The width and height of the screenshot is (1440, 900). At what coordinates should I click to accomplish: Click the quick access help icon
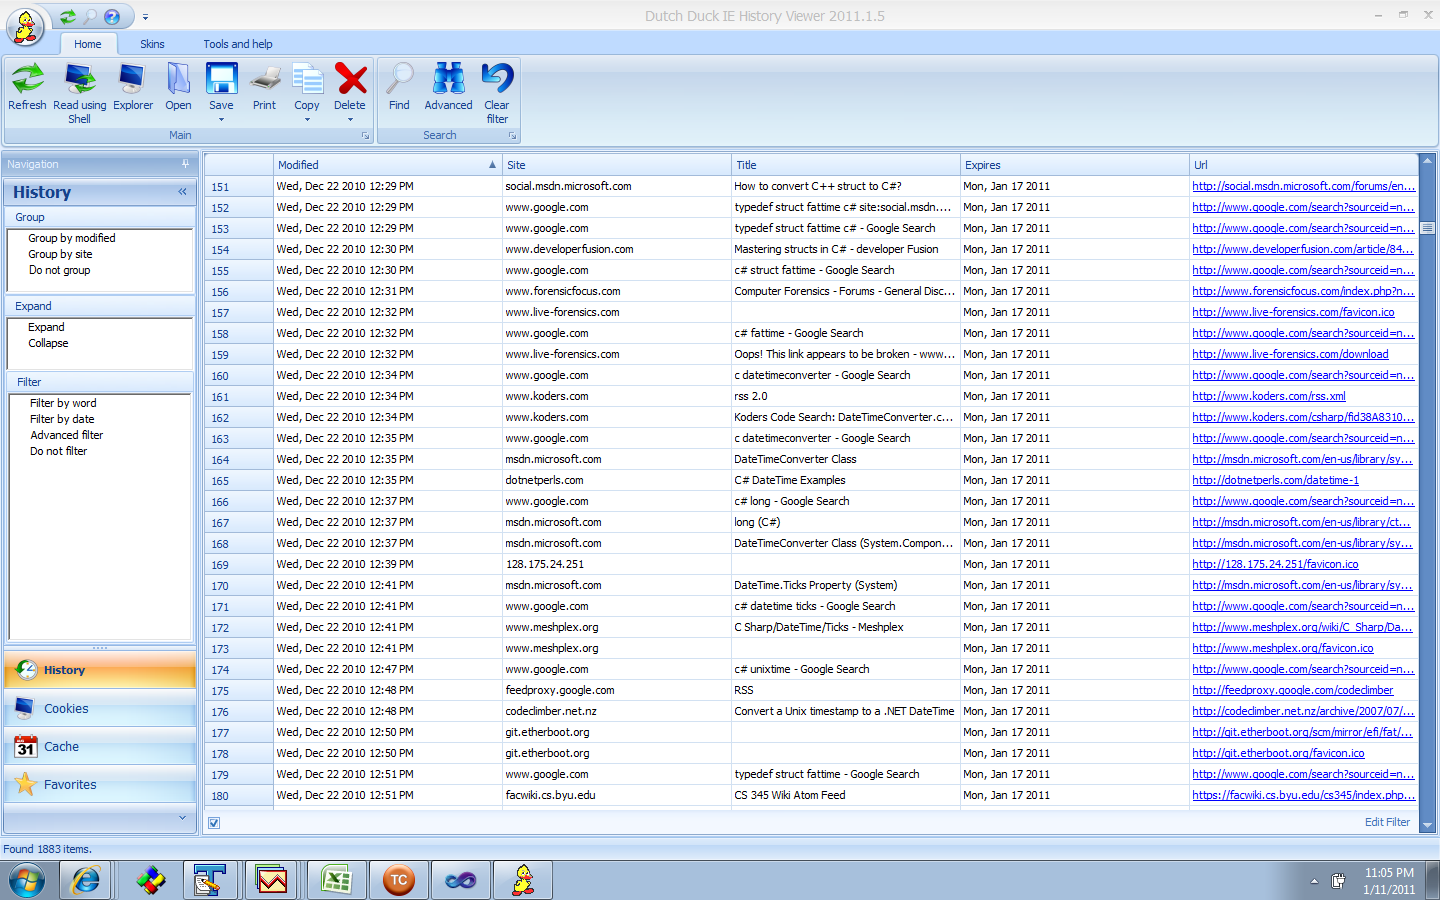click(x=112, y=17)
